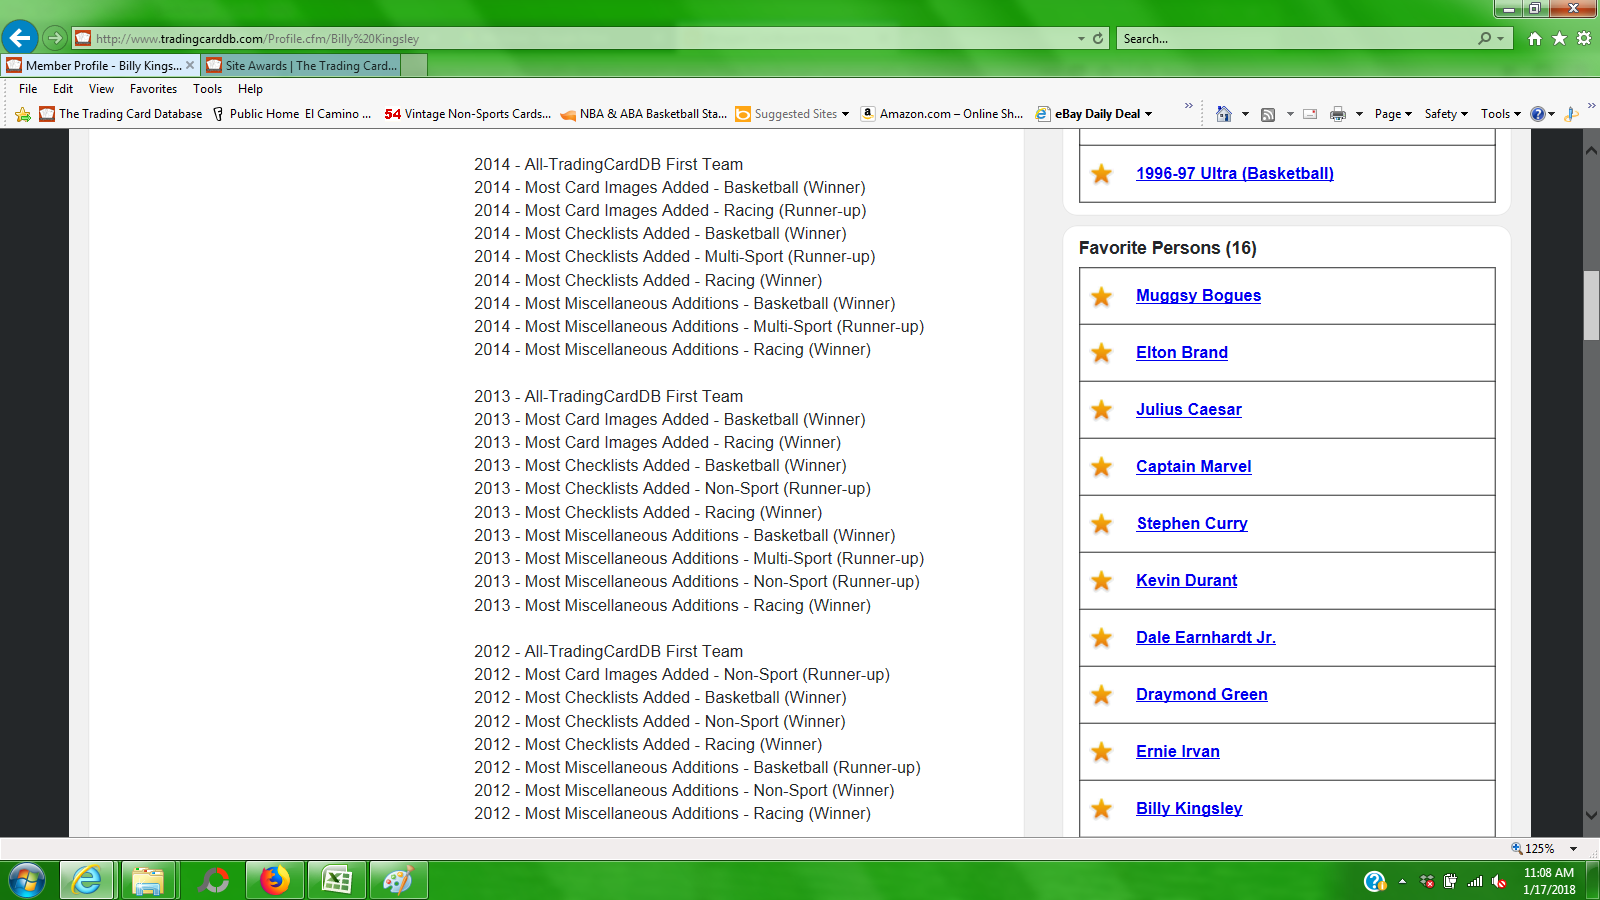Image resolution: width=1600 pixels, height=900 pixels.
Task: Close the Member Profile tab
Action: point(190,65)
